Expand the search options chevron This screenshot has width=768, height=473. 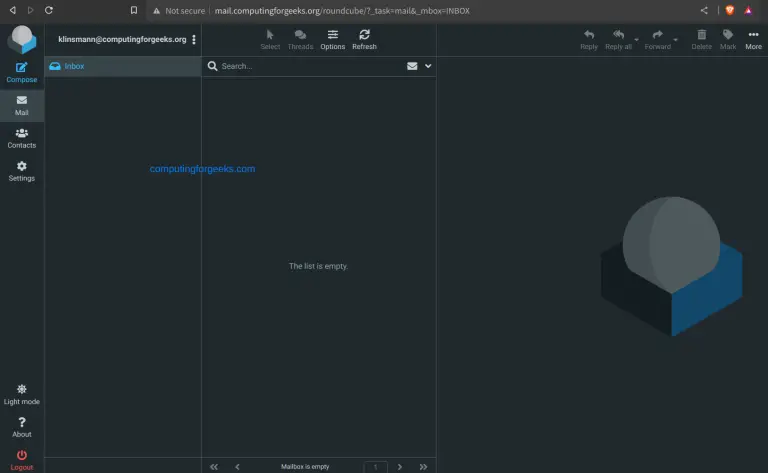click(x=428, y=66)
